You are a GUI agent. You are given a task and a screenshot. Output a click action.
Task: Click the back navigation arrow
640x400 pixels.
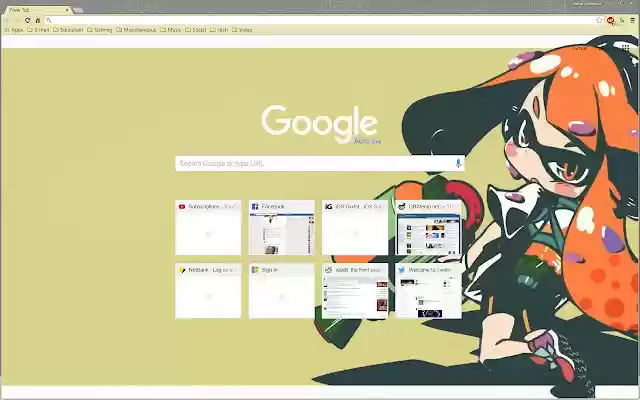[x=7, y=20]
